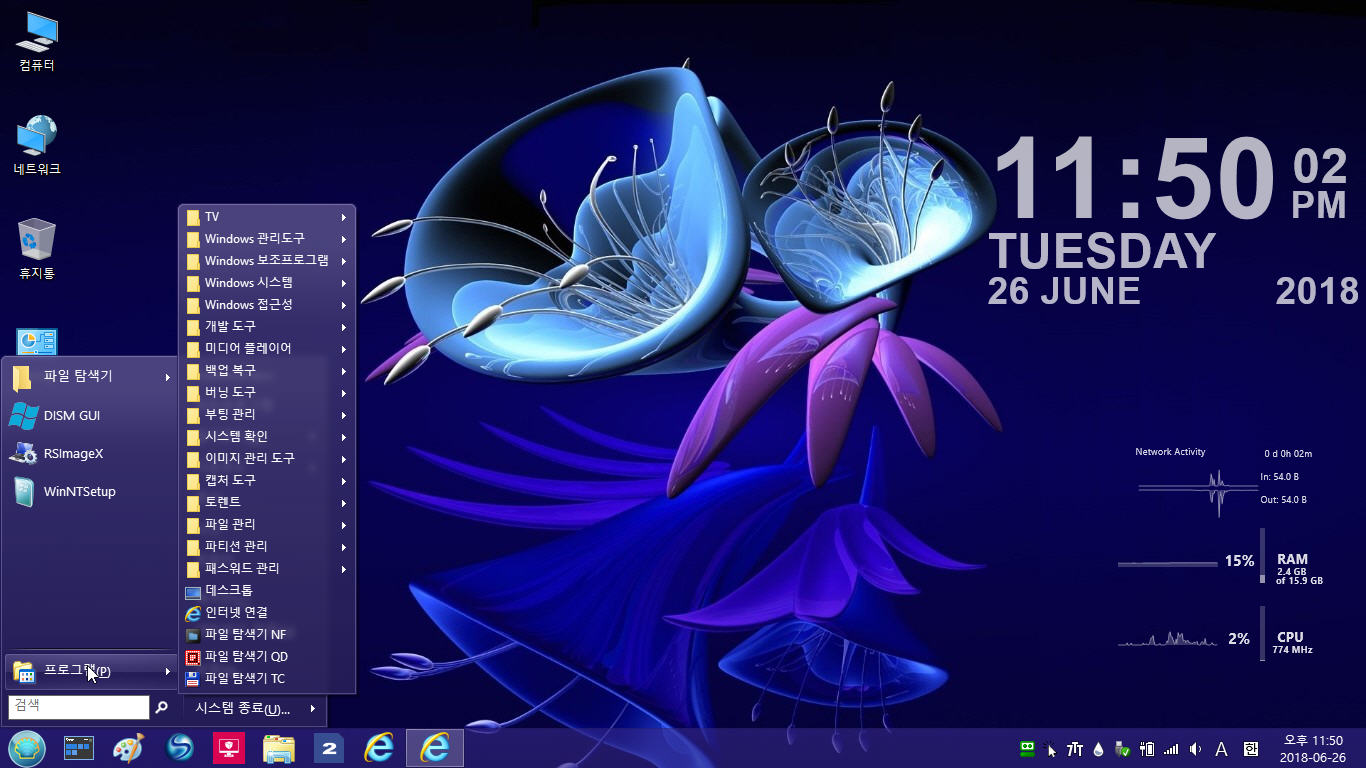Open the 휴지통 recycle bin icon
The height and width of the screenshot is (768, 1366).
point(37,250)
